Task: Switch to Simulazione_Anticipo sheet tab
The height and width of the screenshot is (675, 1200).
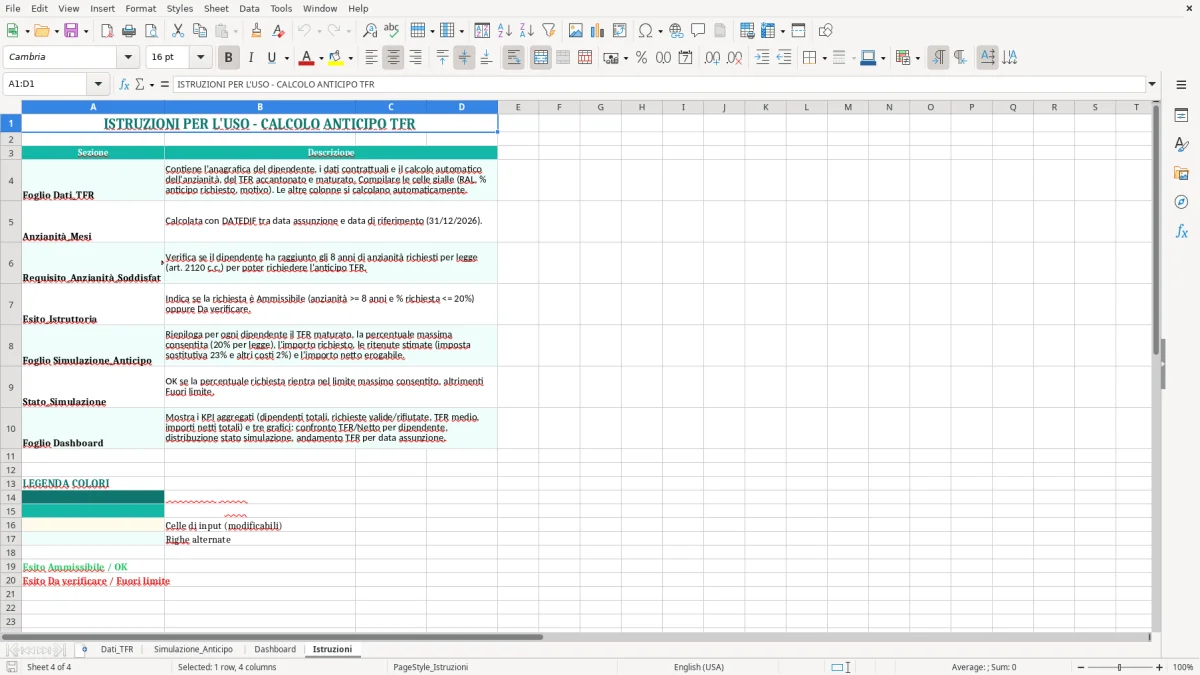Action: [x=193, y=650]
